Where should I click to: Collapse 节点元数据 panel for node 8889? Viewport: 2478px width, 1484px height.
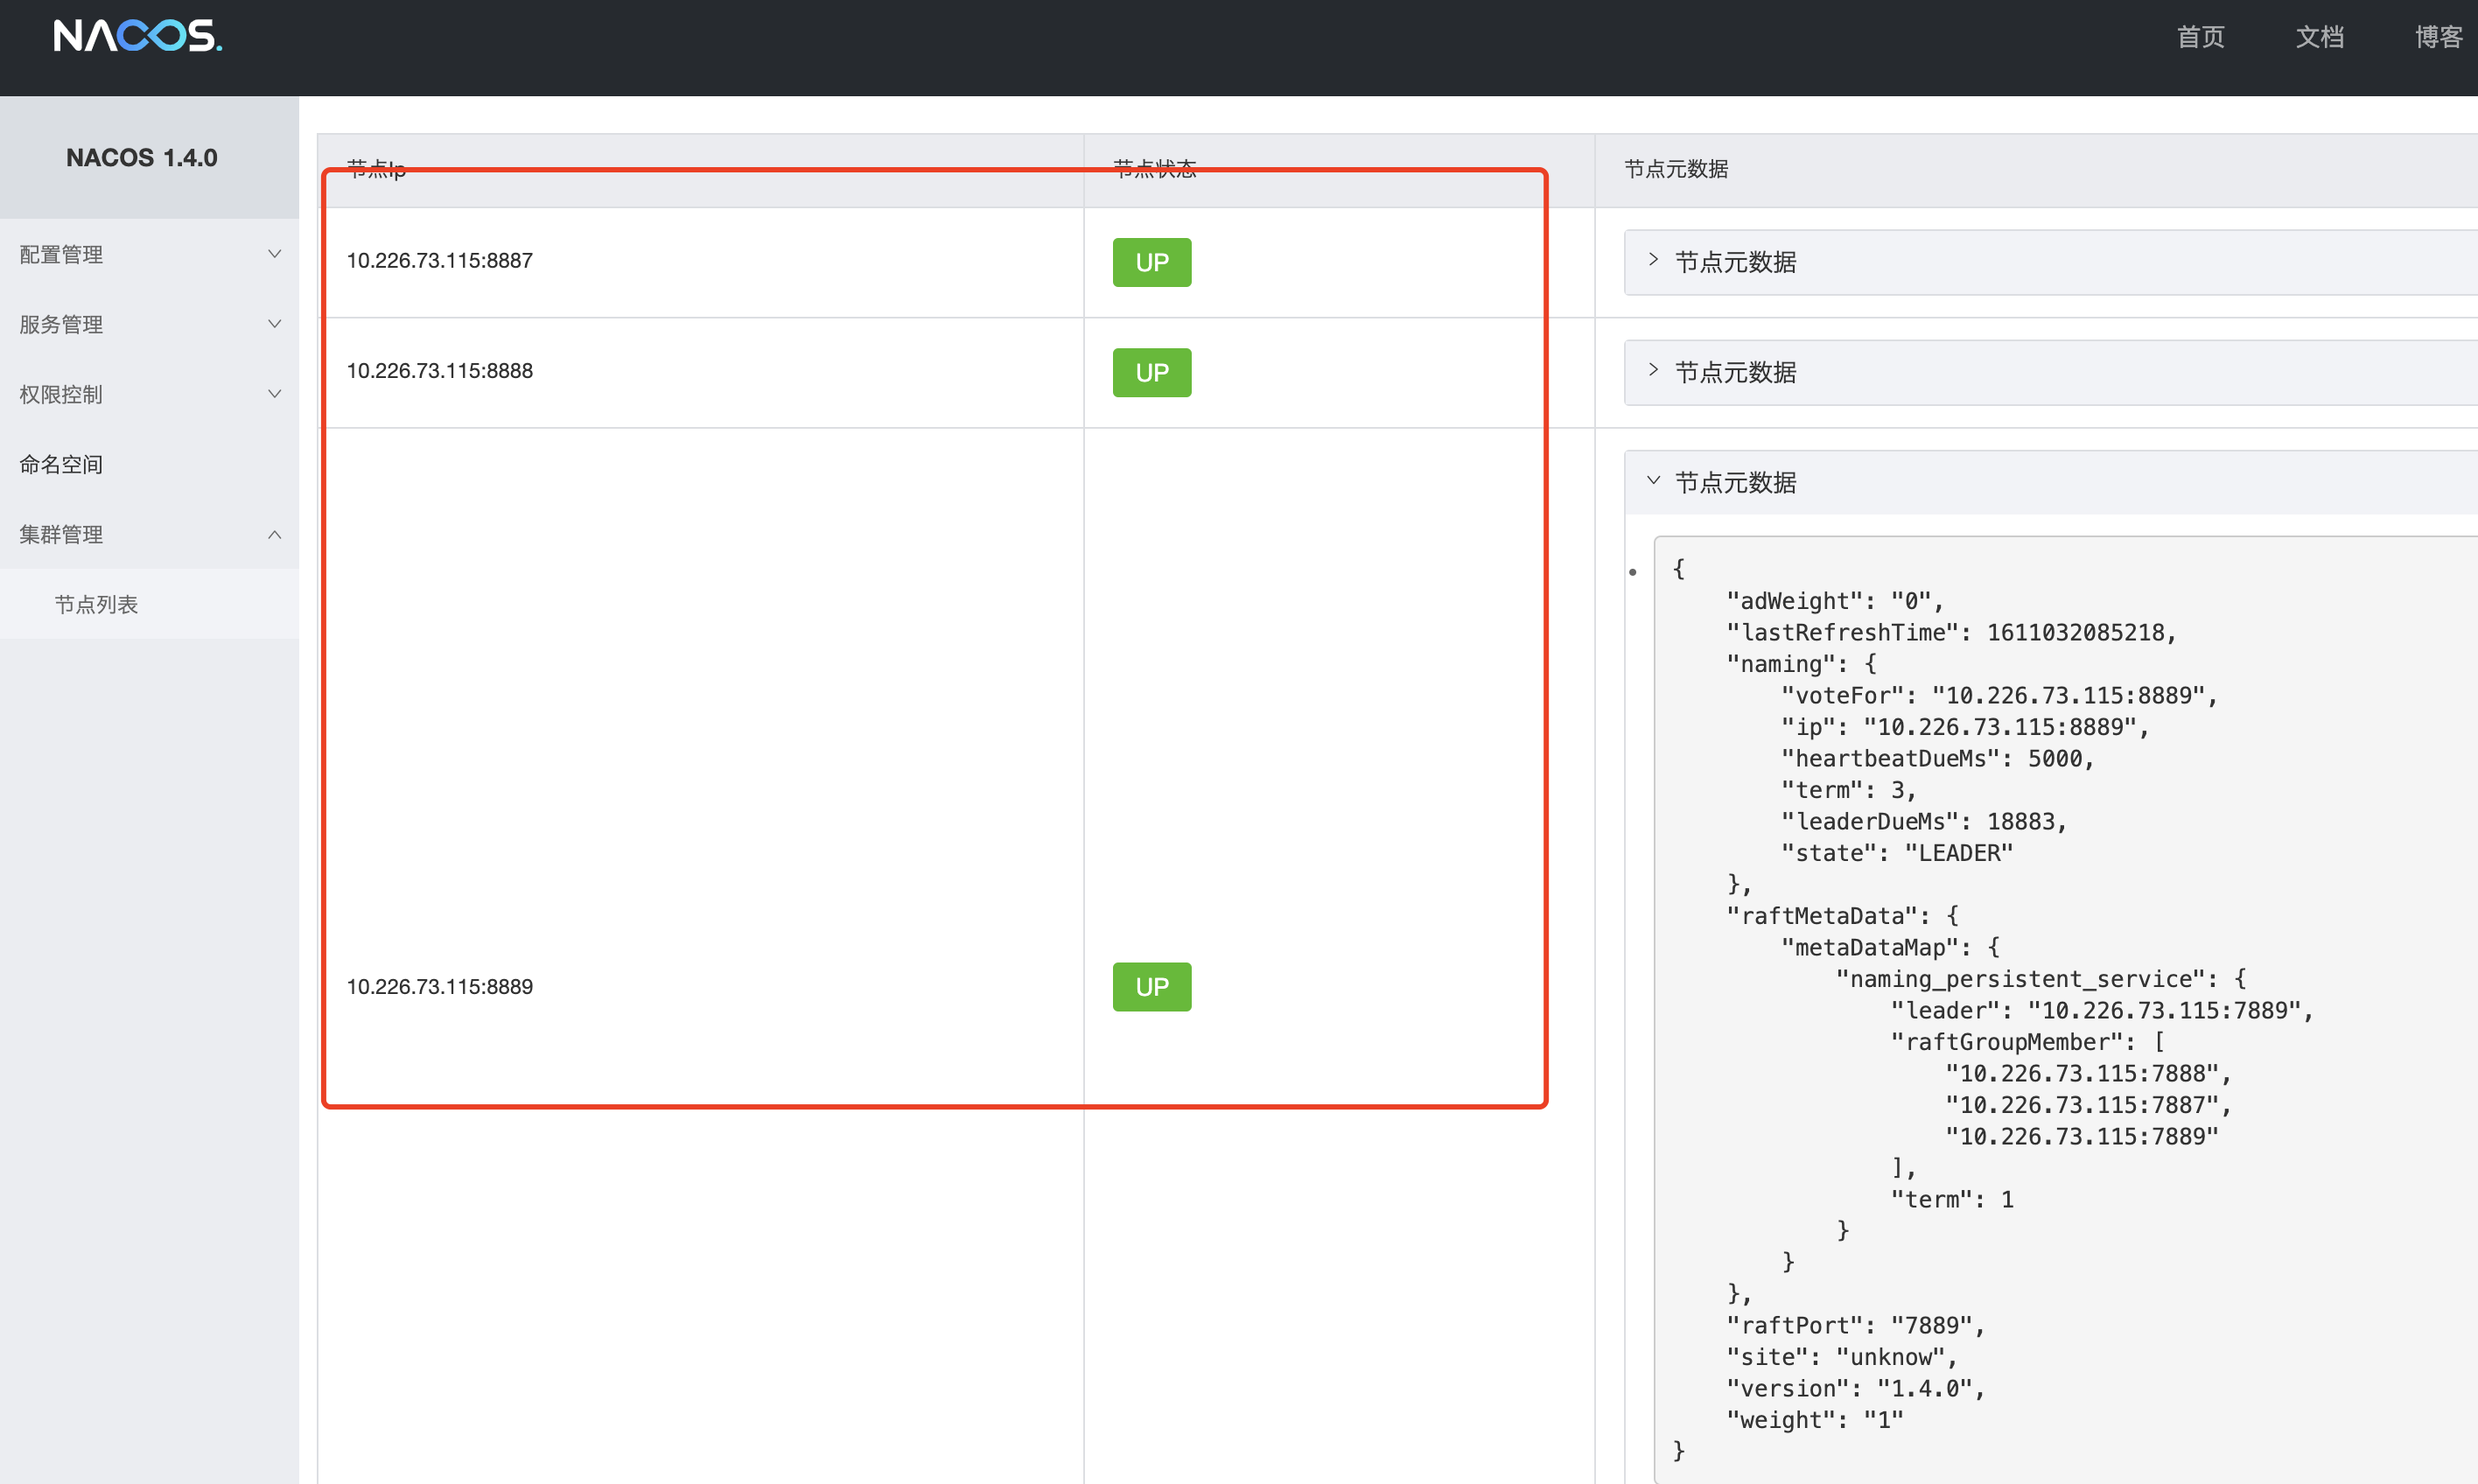pos(2050,482)
